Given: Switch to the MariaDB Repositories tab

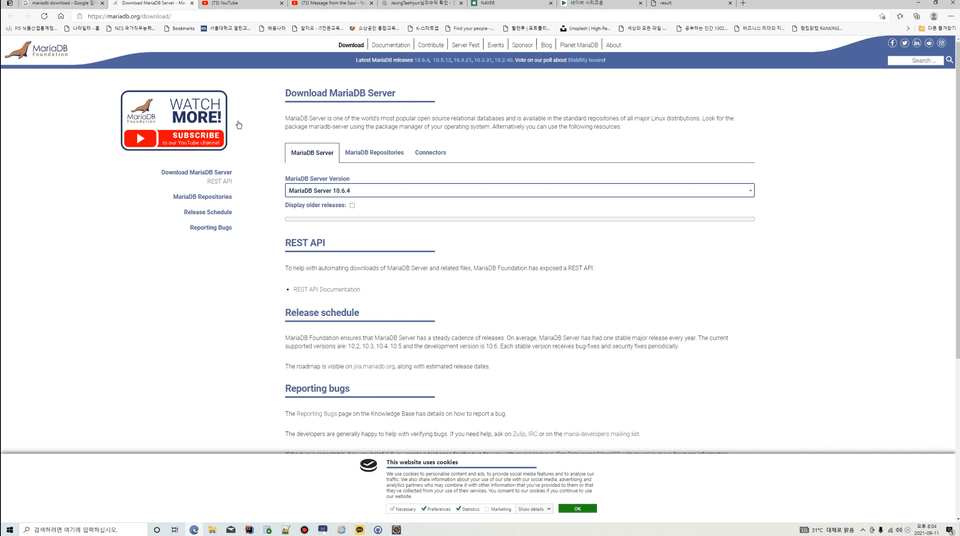Looking at the screenshot, I should pyautogui.click(x=374, y=153).
